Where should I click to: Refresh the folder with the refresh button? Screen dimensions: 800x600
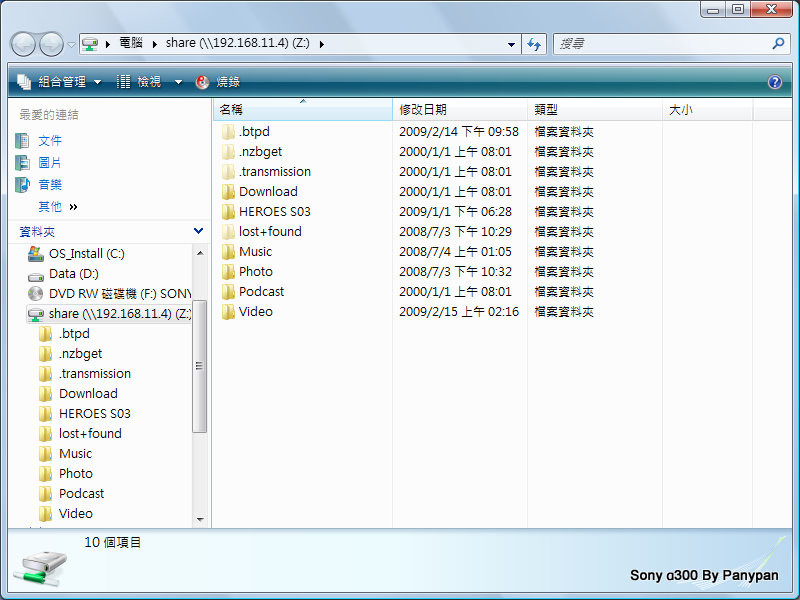(534, 44)
